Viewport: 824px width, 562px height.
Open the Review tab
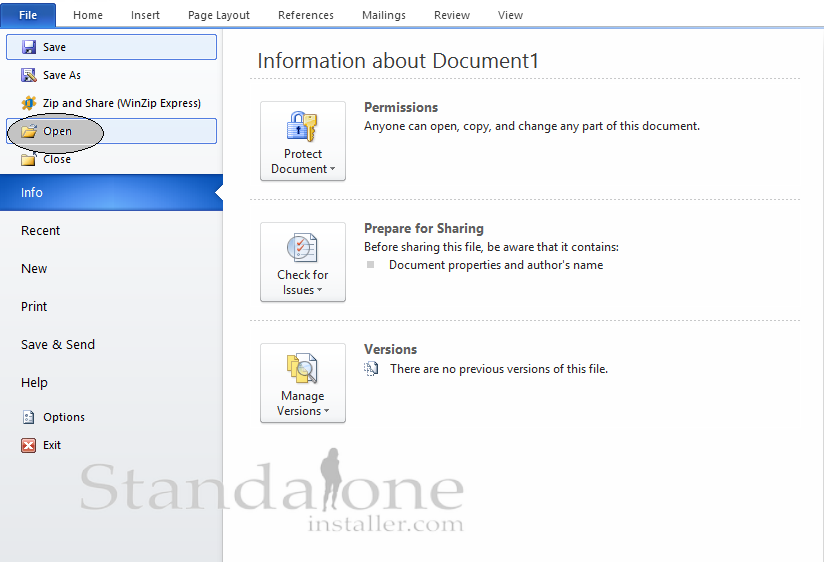[x=452, y=15]
